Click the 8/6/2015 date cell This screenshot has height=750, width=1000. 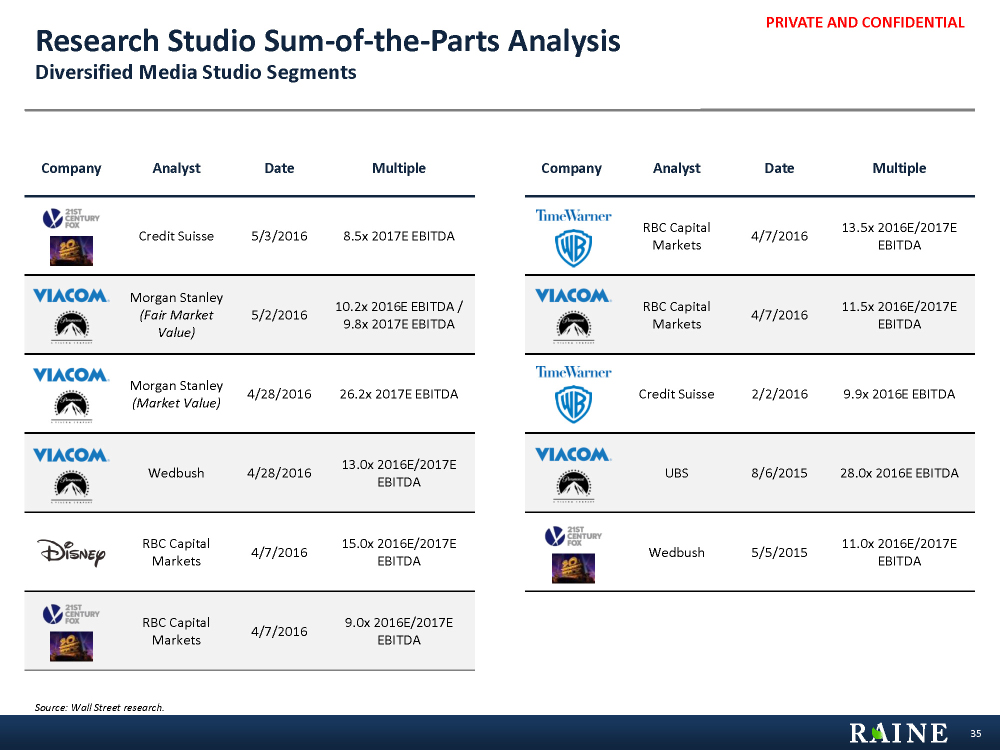click(779, 473)
